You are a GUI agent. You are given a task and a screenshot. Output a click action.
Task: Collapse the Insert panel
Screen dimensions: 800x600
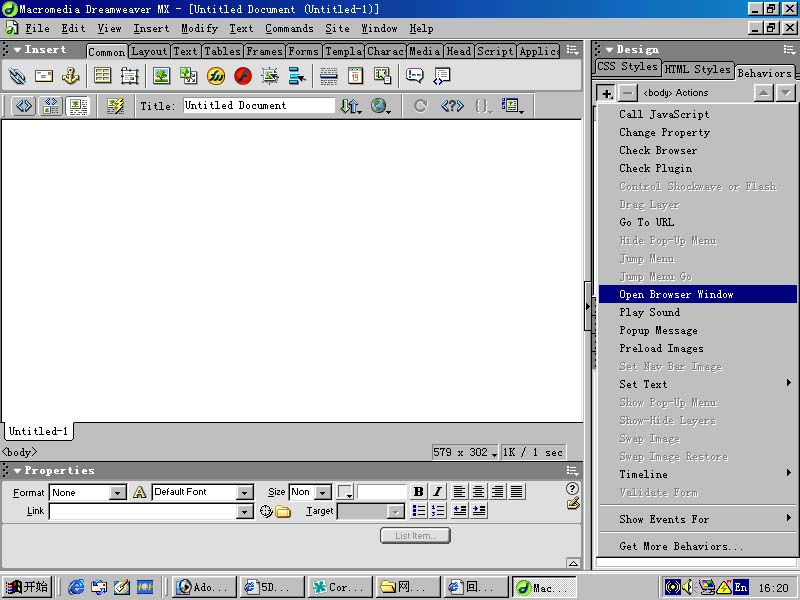tap(17, 50)
